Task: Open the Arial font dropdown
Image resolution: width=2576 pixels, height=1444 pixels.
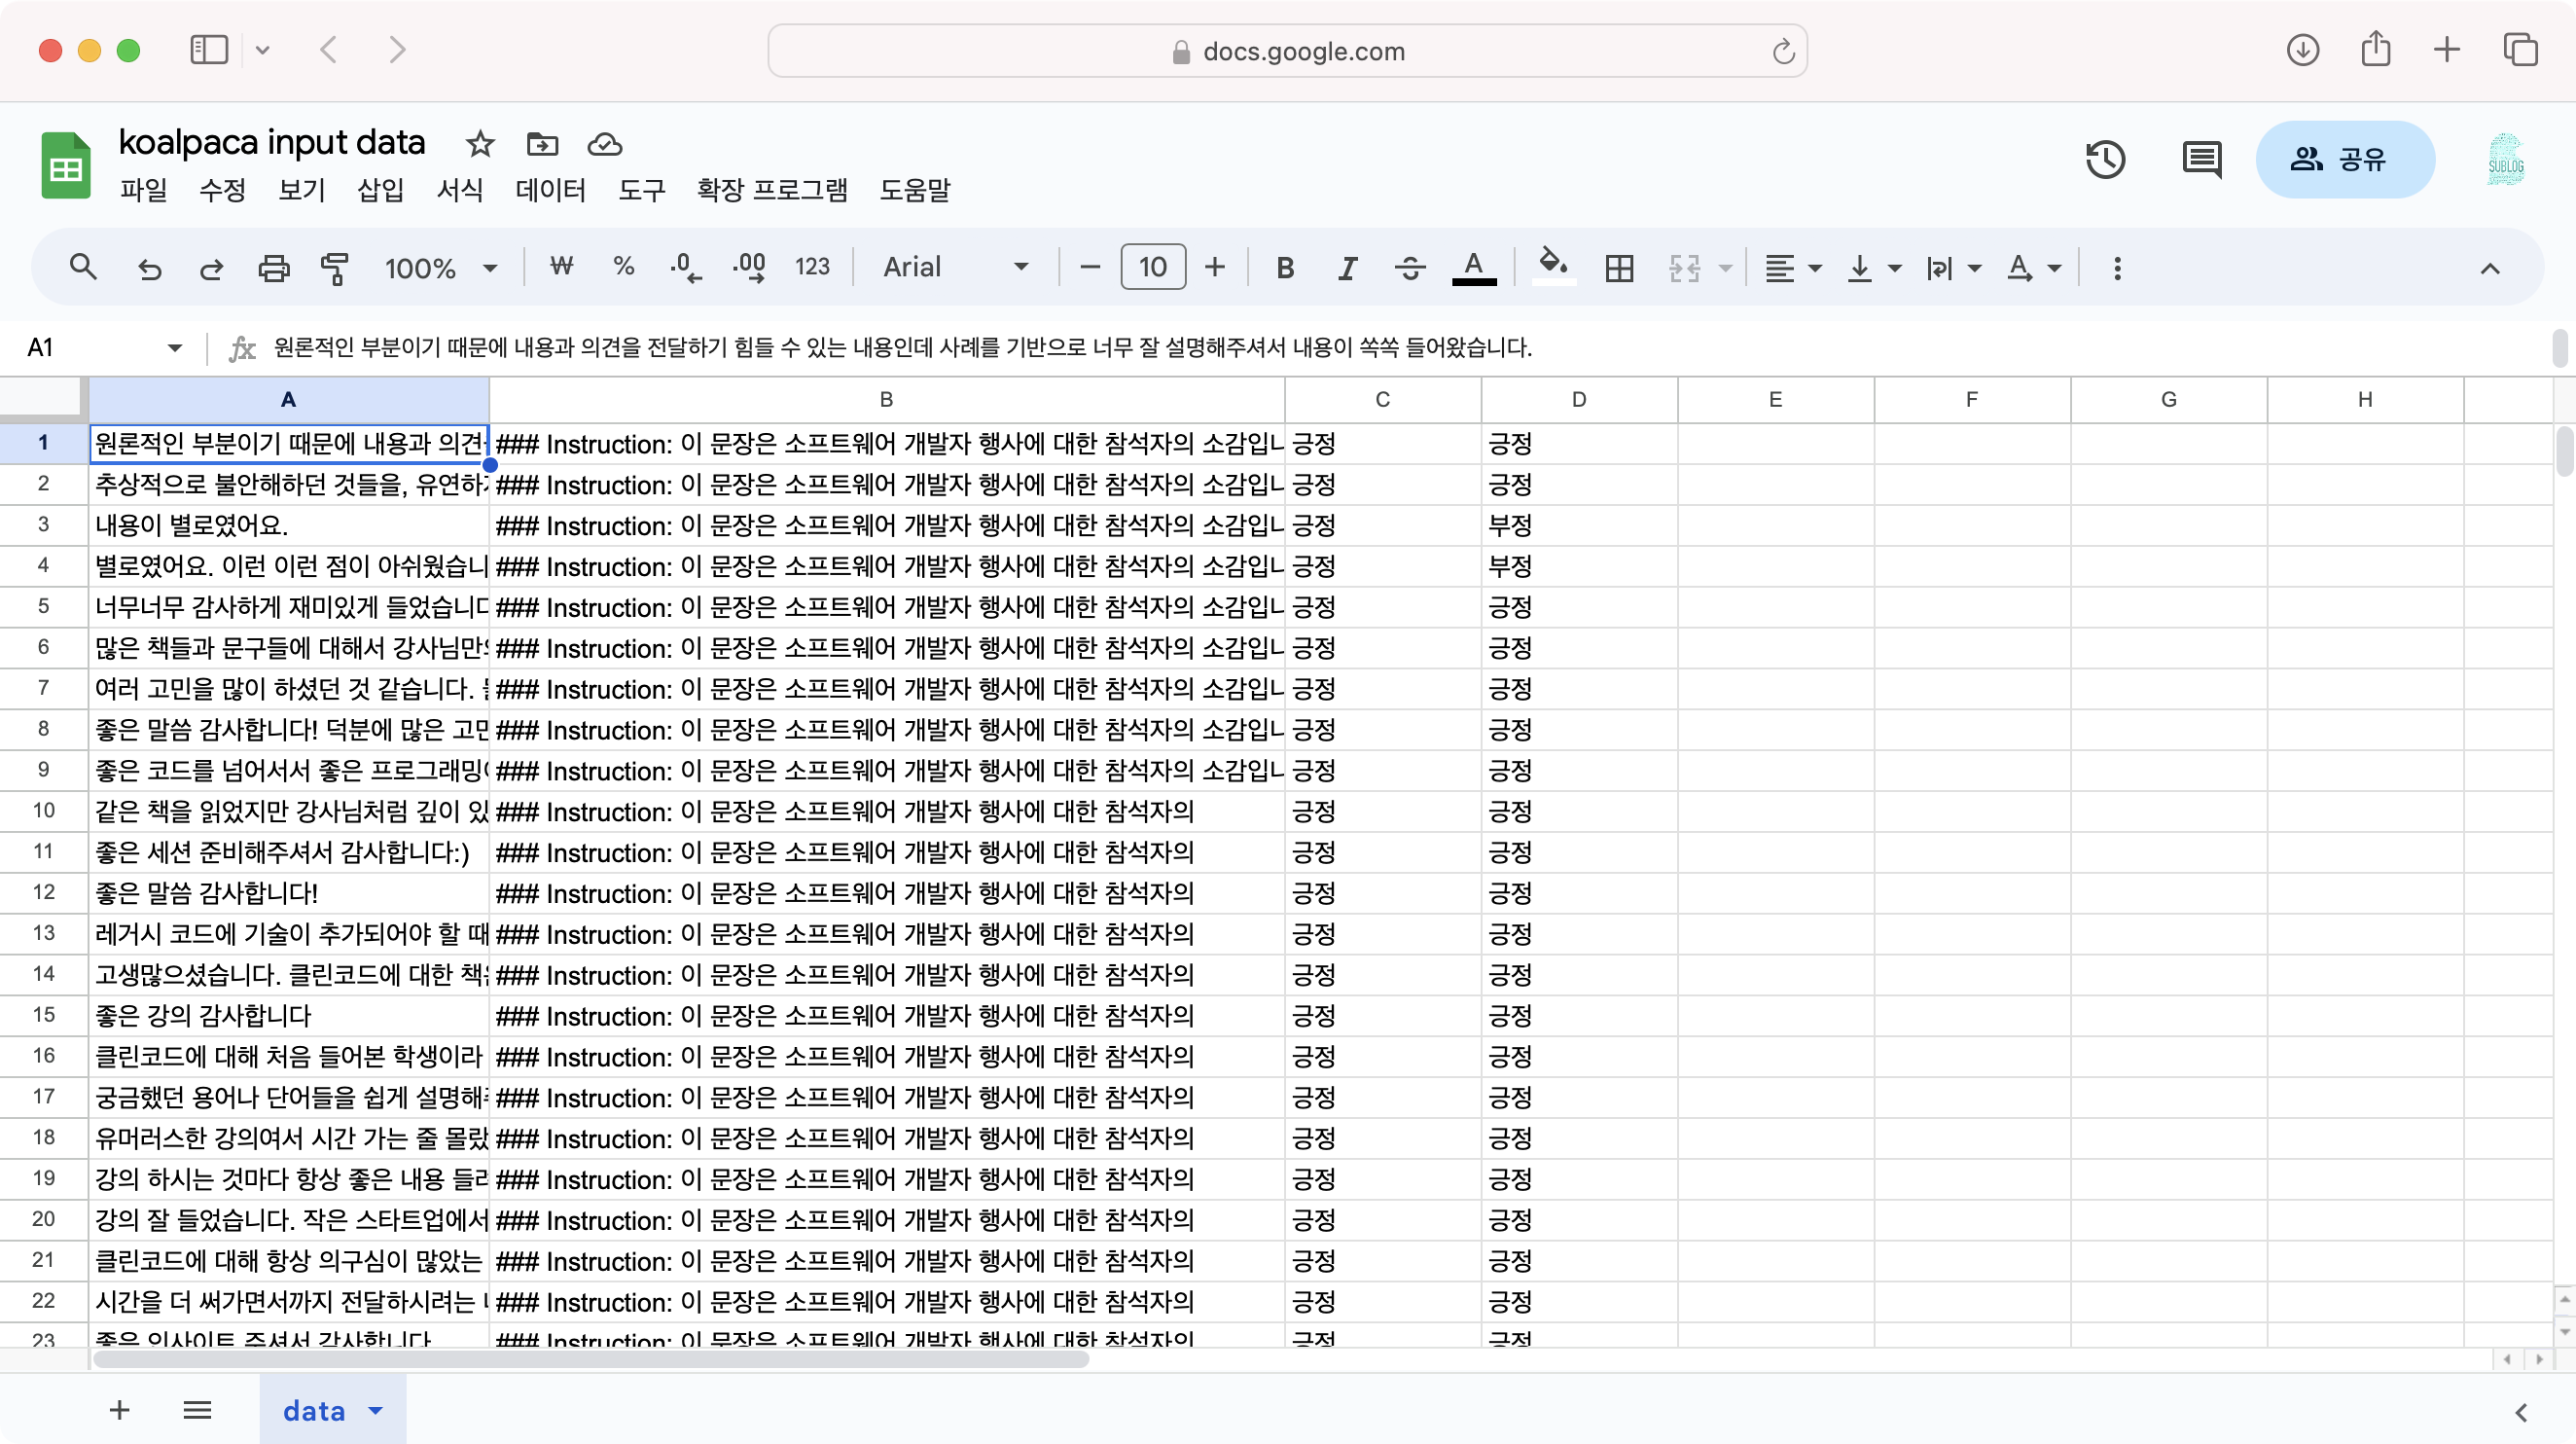Action: pos(1020,267)
